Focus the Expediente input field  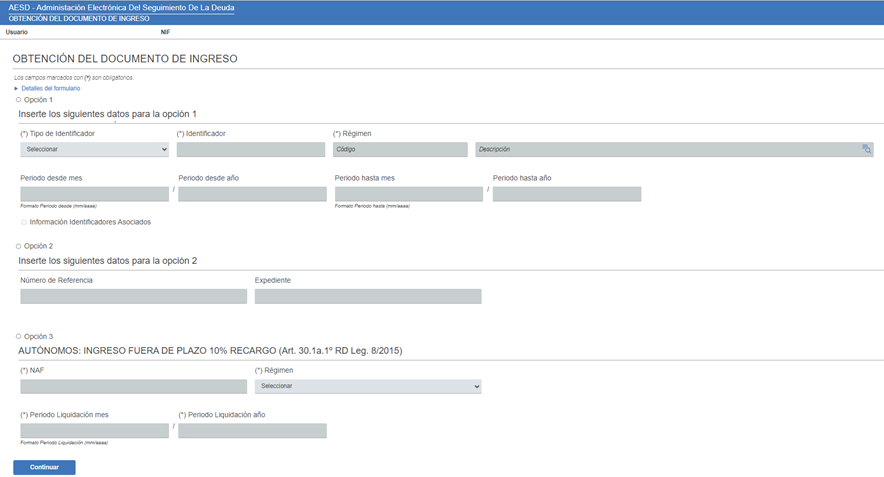[368, 296]
